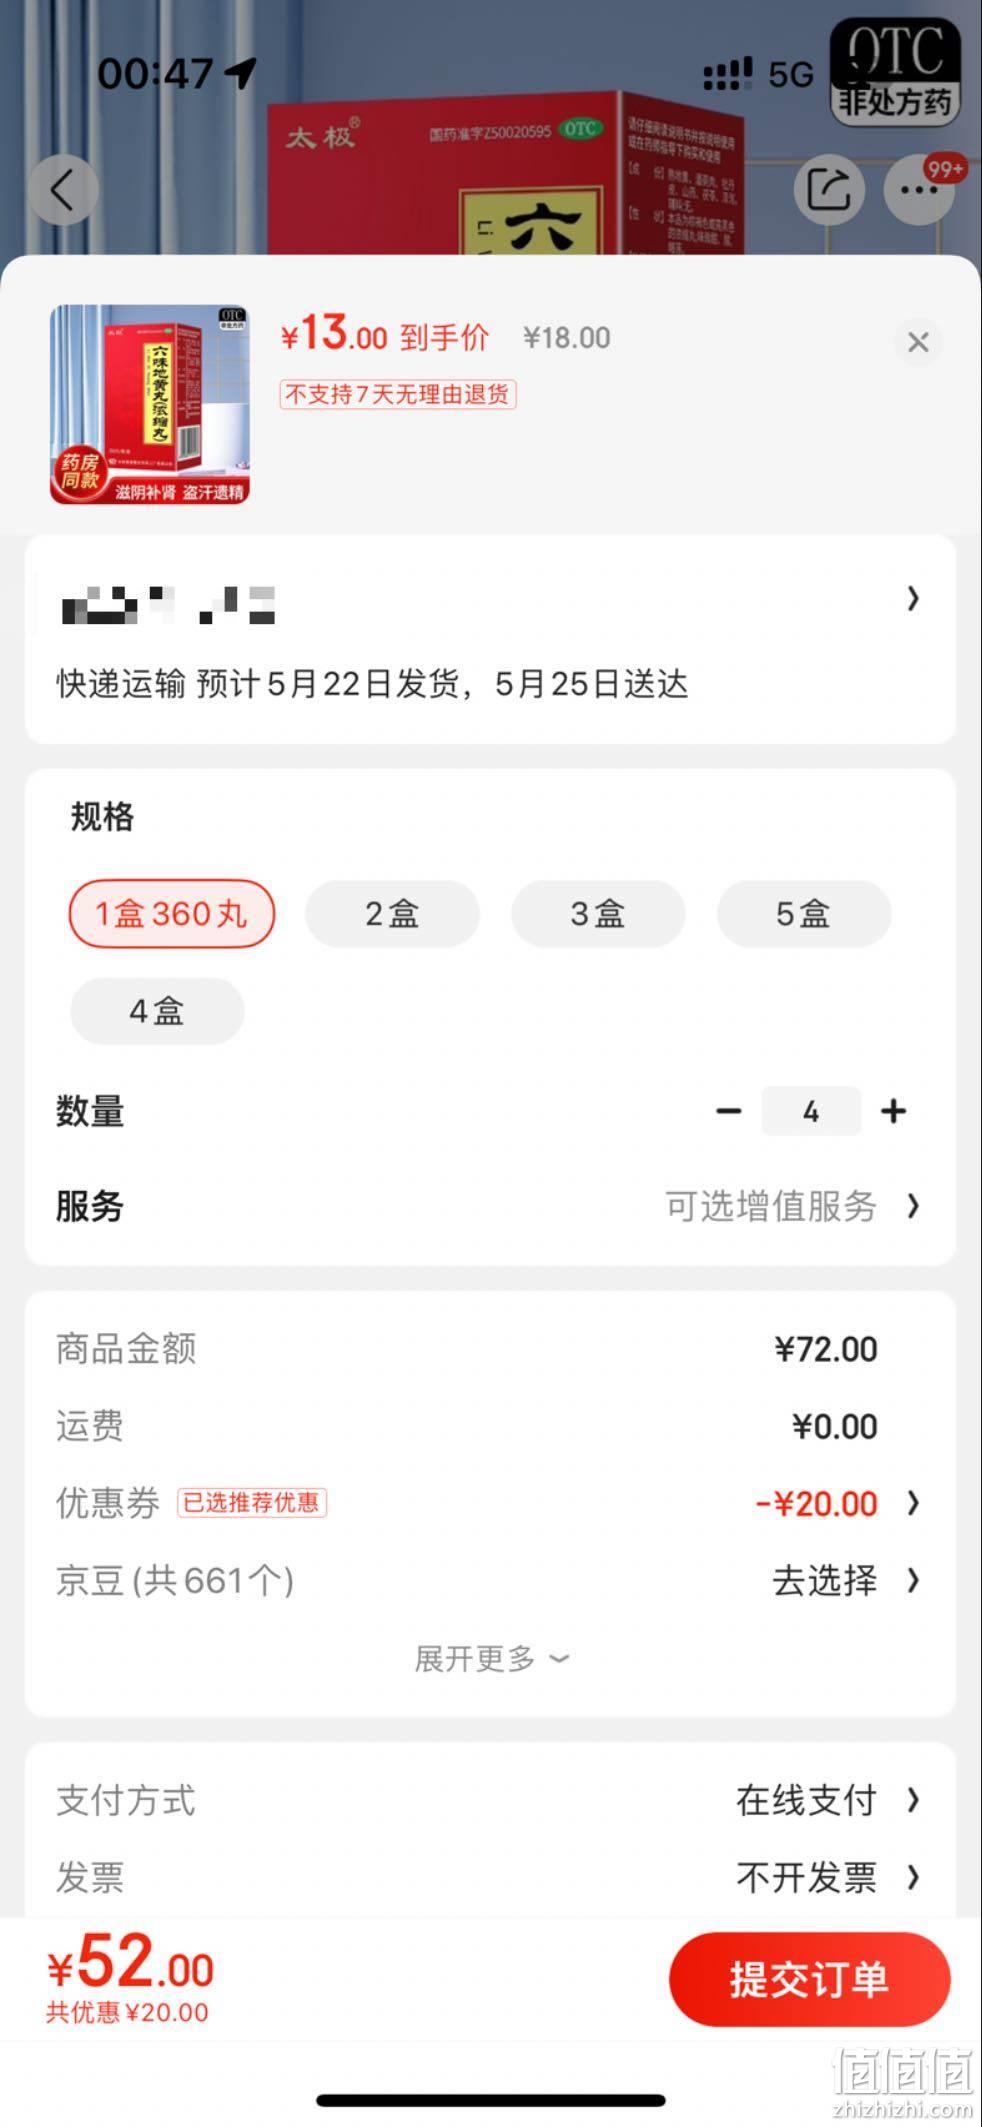Decrease quantity with minus icon

(x=729, y=1111)
